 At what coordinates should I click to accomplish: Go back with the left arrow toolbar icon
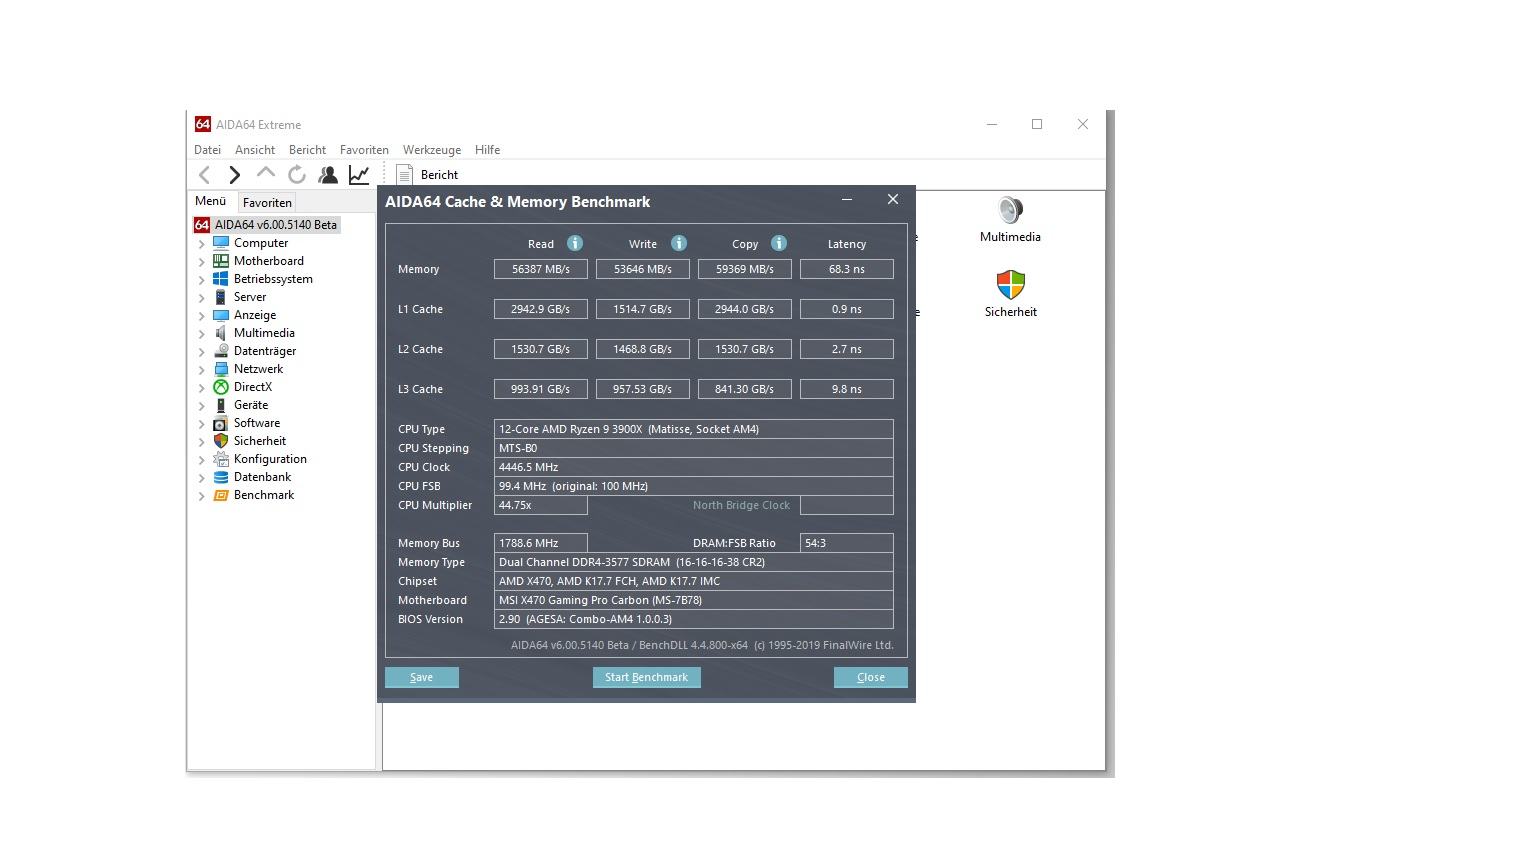[x=205, y=175]
